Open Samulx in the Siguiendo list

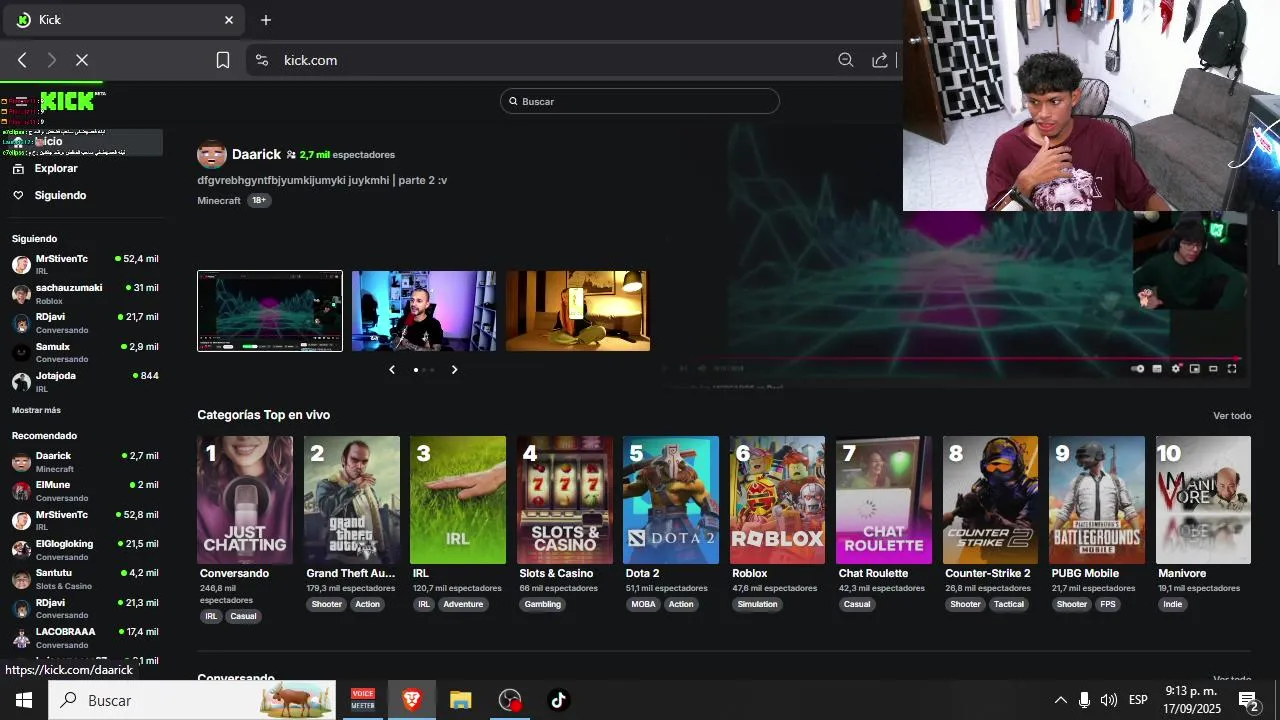[x=85, y=352]
